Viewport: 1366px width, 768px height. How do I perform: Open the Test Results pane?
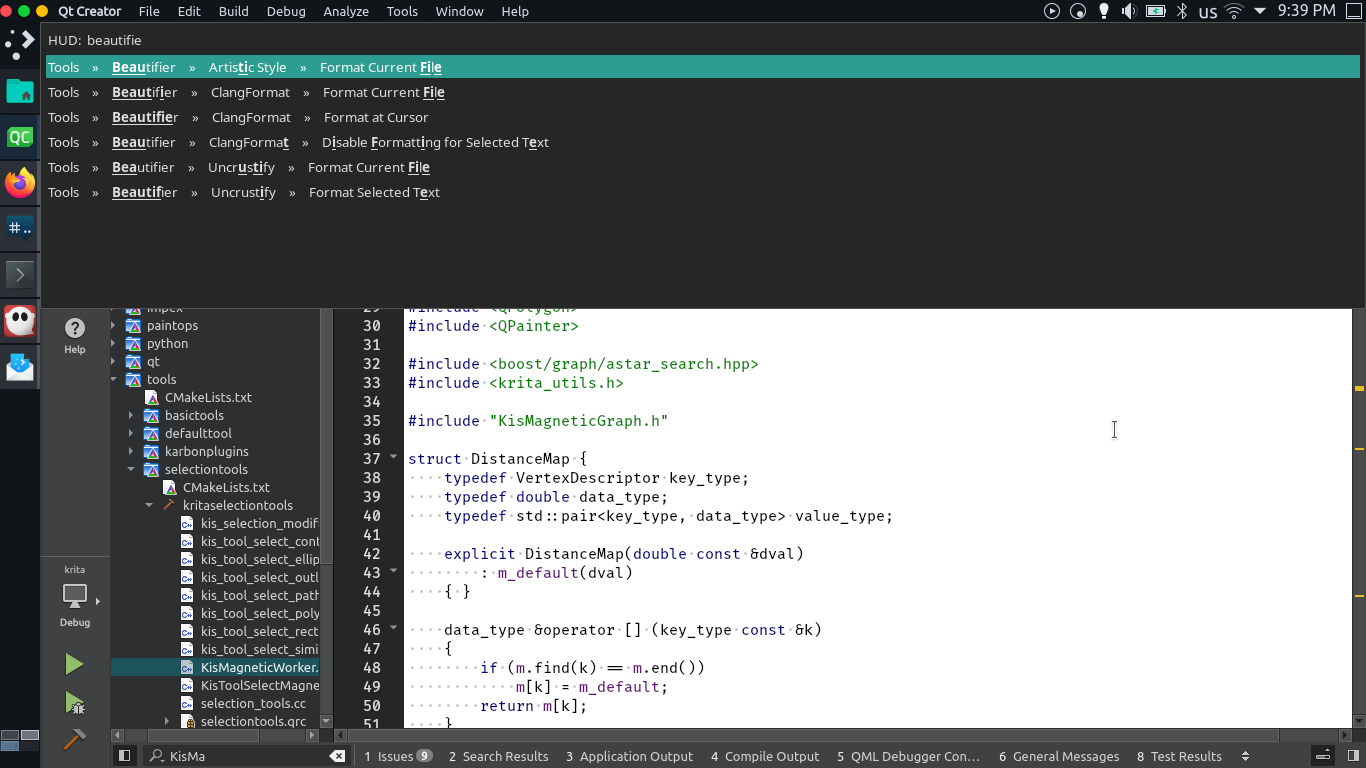point(1179,756)
